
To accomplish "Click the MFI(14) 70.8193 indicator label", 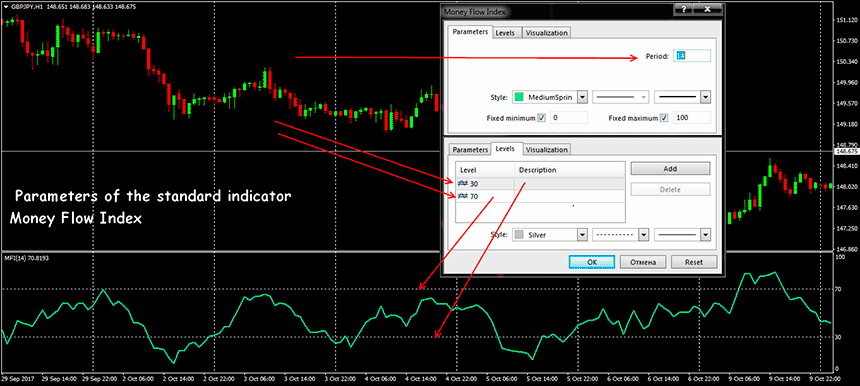I will [x=26, y=258].
